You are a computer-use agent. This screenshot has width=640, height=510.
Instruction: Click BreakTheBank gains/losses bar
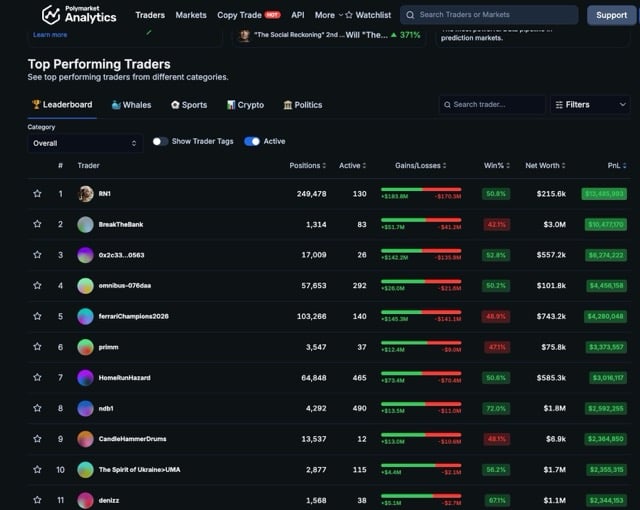[x=421, y=220]
